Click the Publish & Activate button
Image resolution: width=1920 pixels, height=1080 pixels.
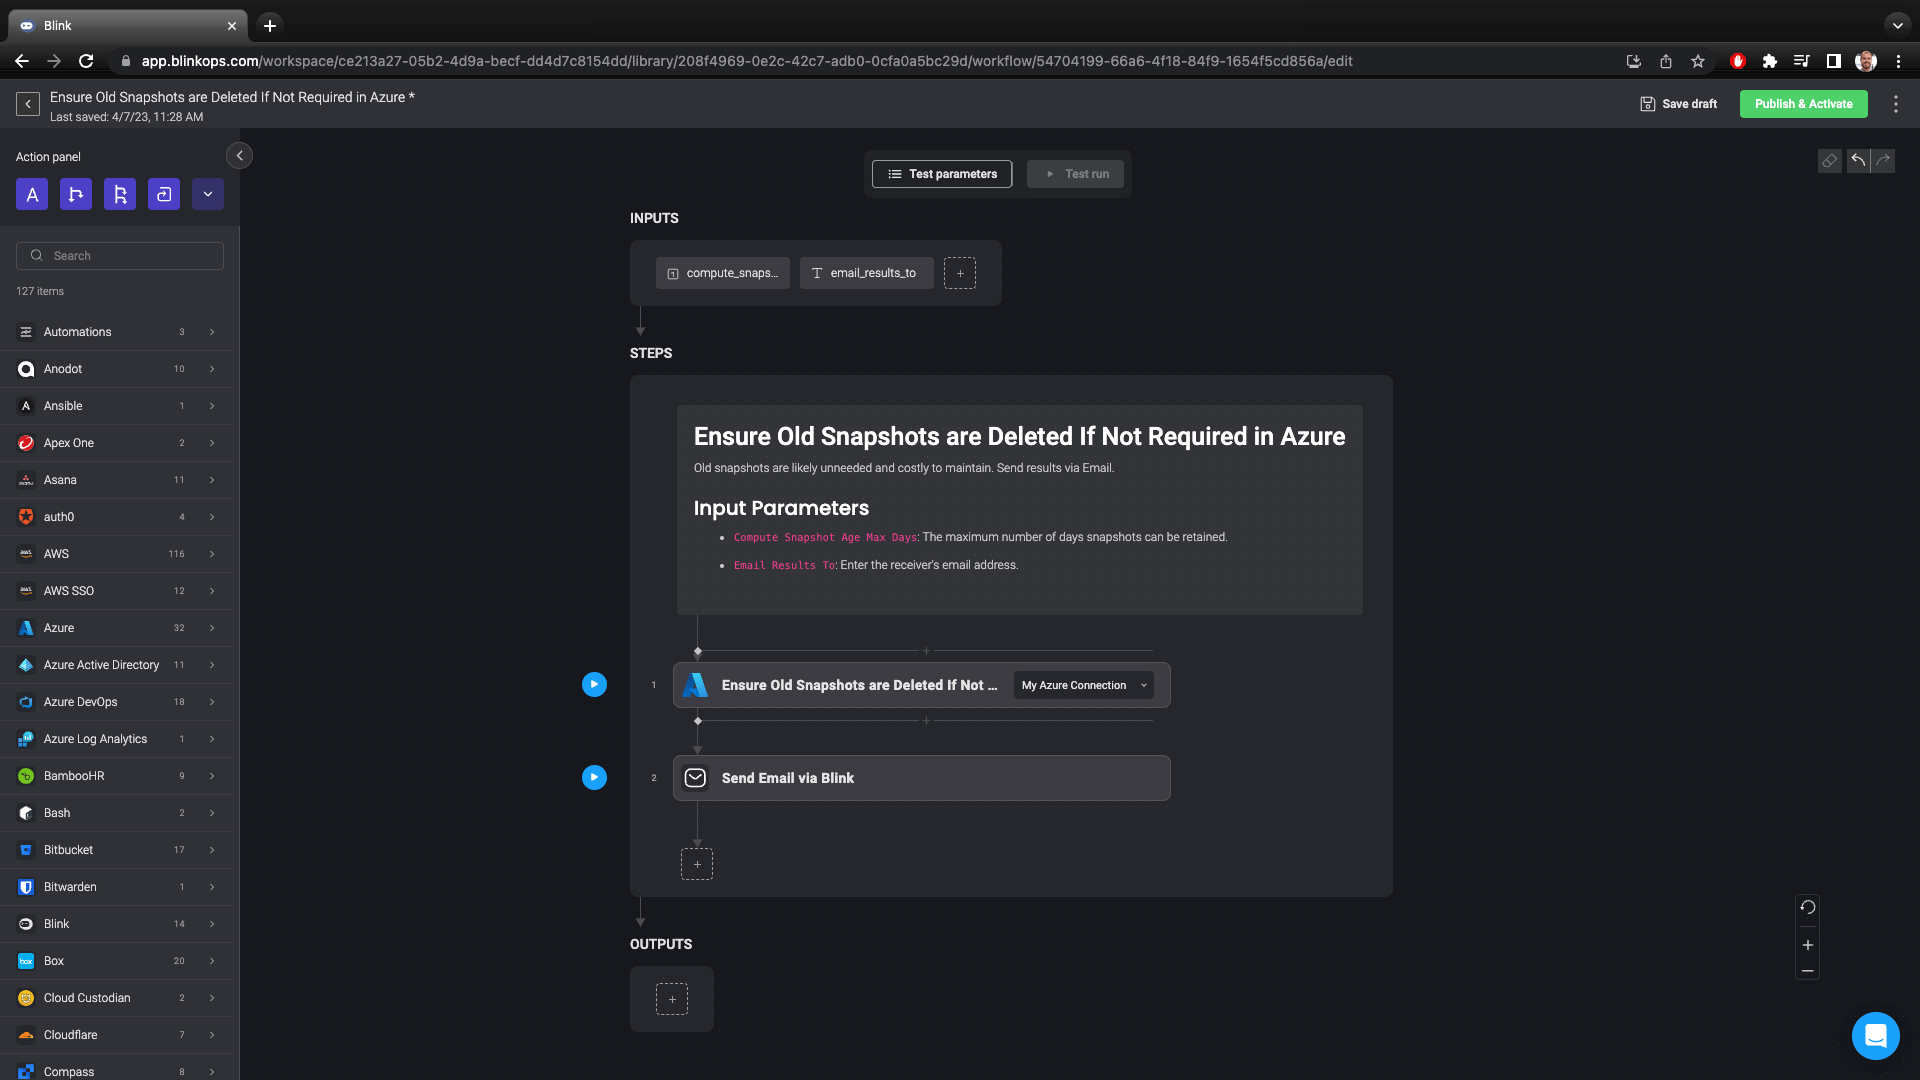tap(1803, 103)
